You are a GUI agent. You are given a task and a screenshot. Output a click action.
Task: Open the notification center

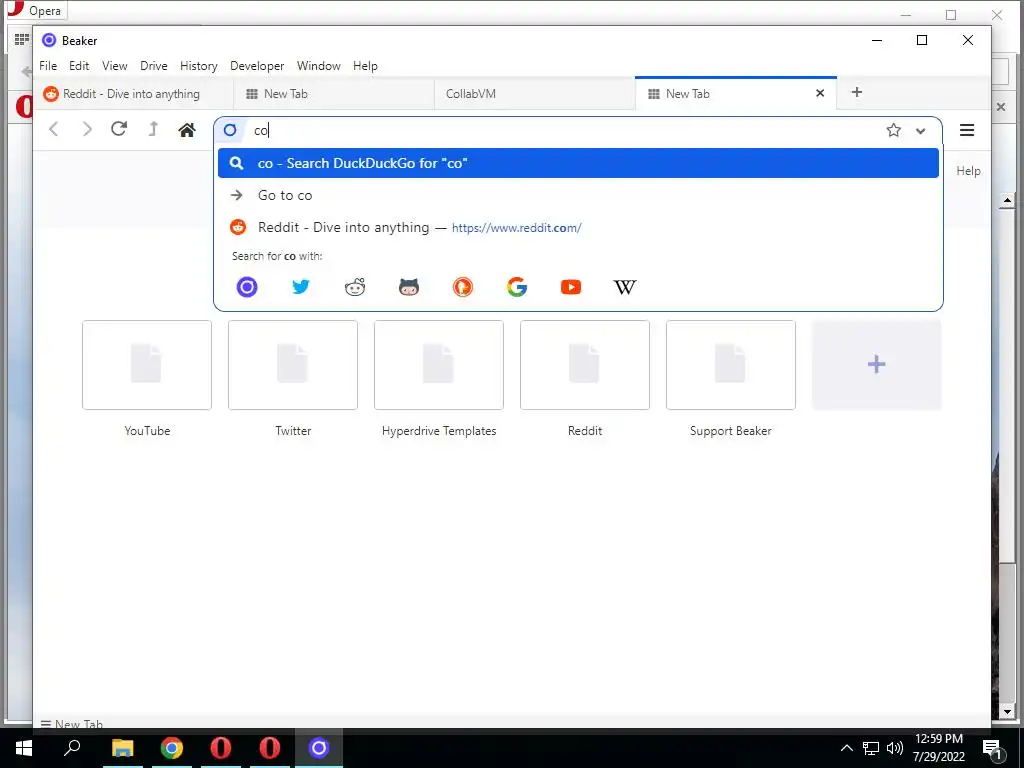point(993,749)
